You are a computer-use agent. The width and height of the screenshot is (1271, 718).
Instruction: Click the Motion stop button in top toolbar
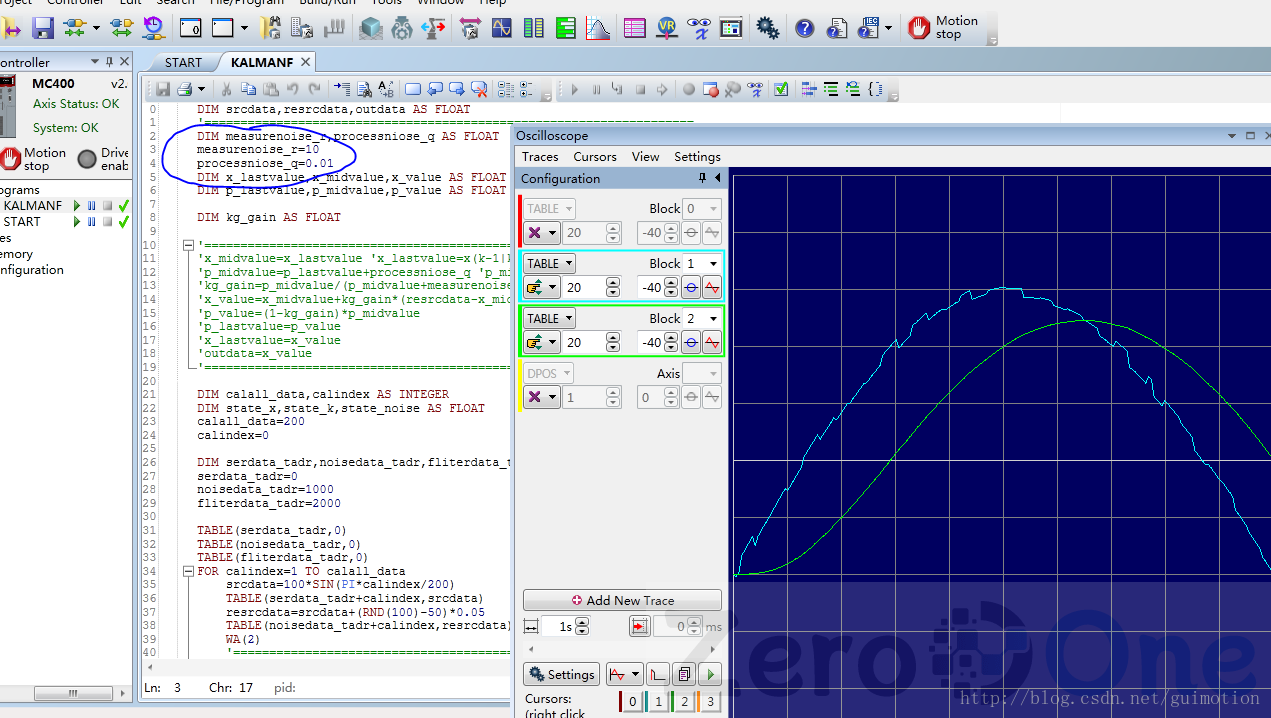point(943,28)
